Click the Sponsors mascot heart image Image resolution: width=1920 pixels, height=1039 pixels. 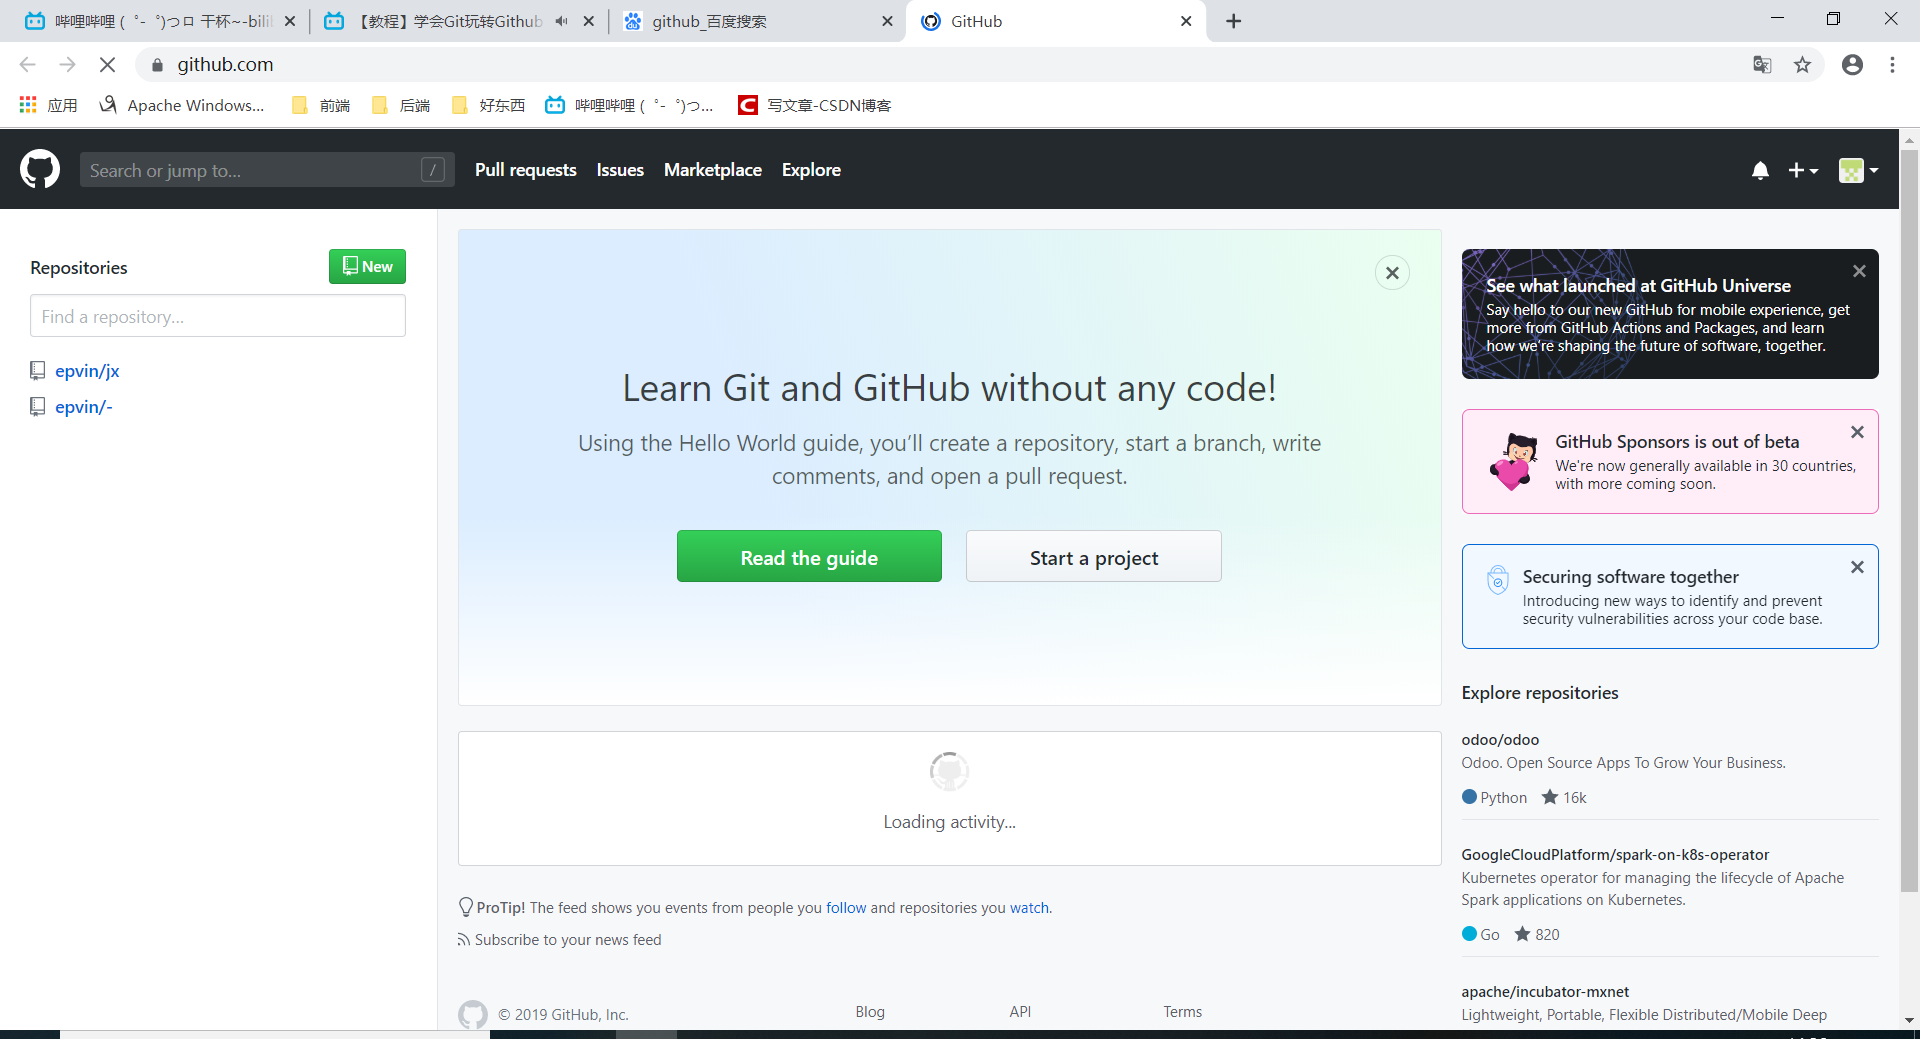click(x=1514, y=462)
